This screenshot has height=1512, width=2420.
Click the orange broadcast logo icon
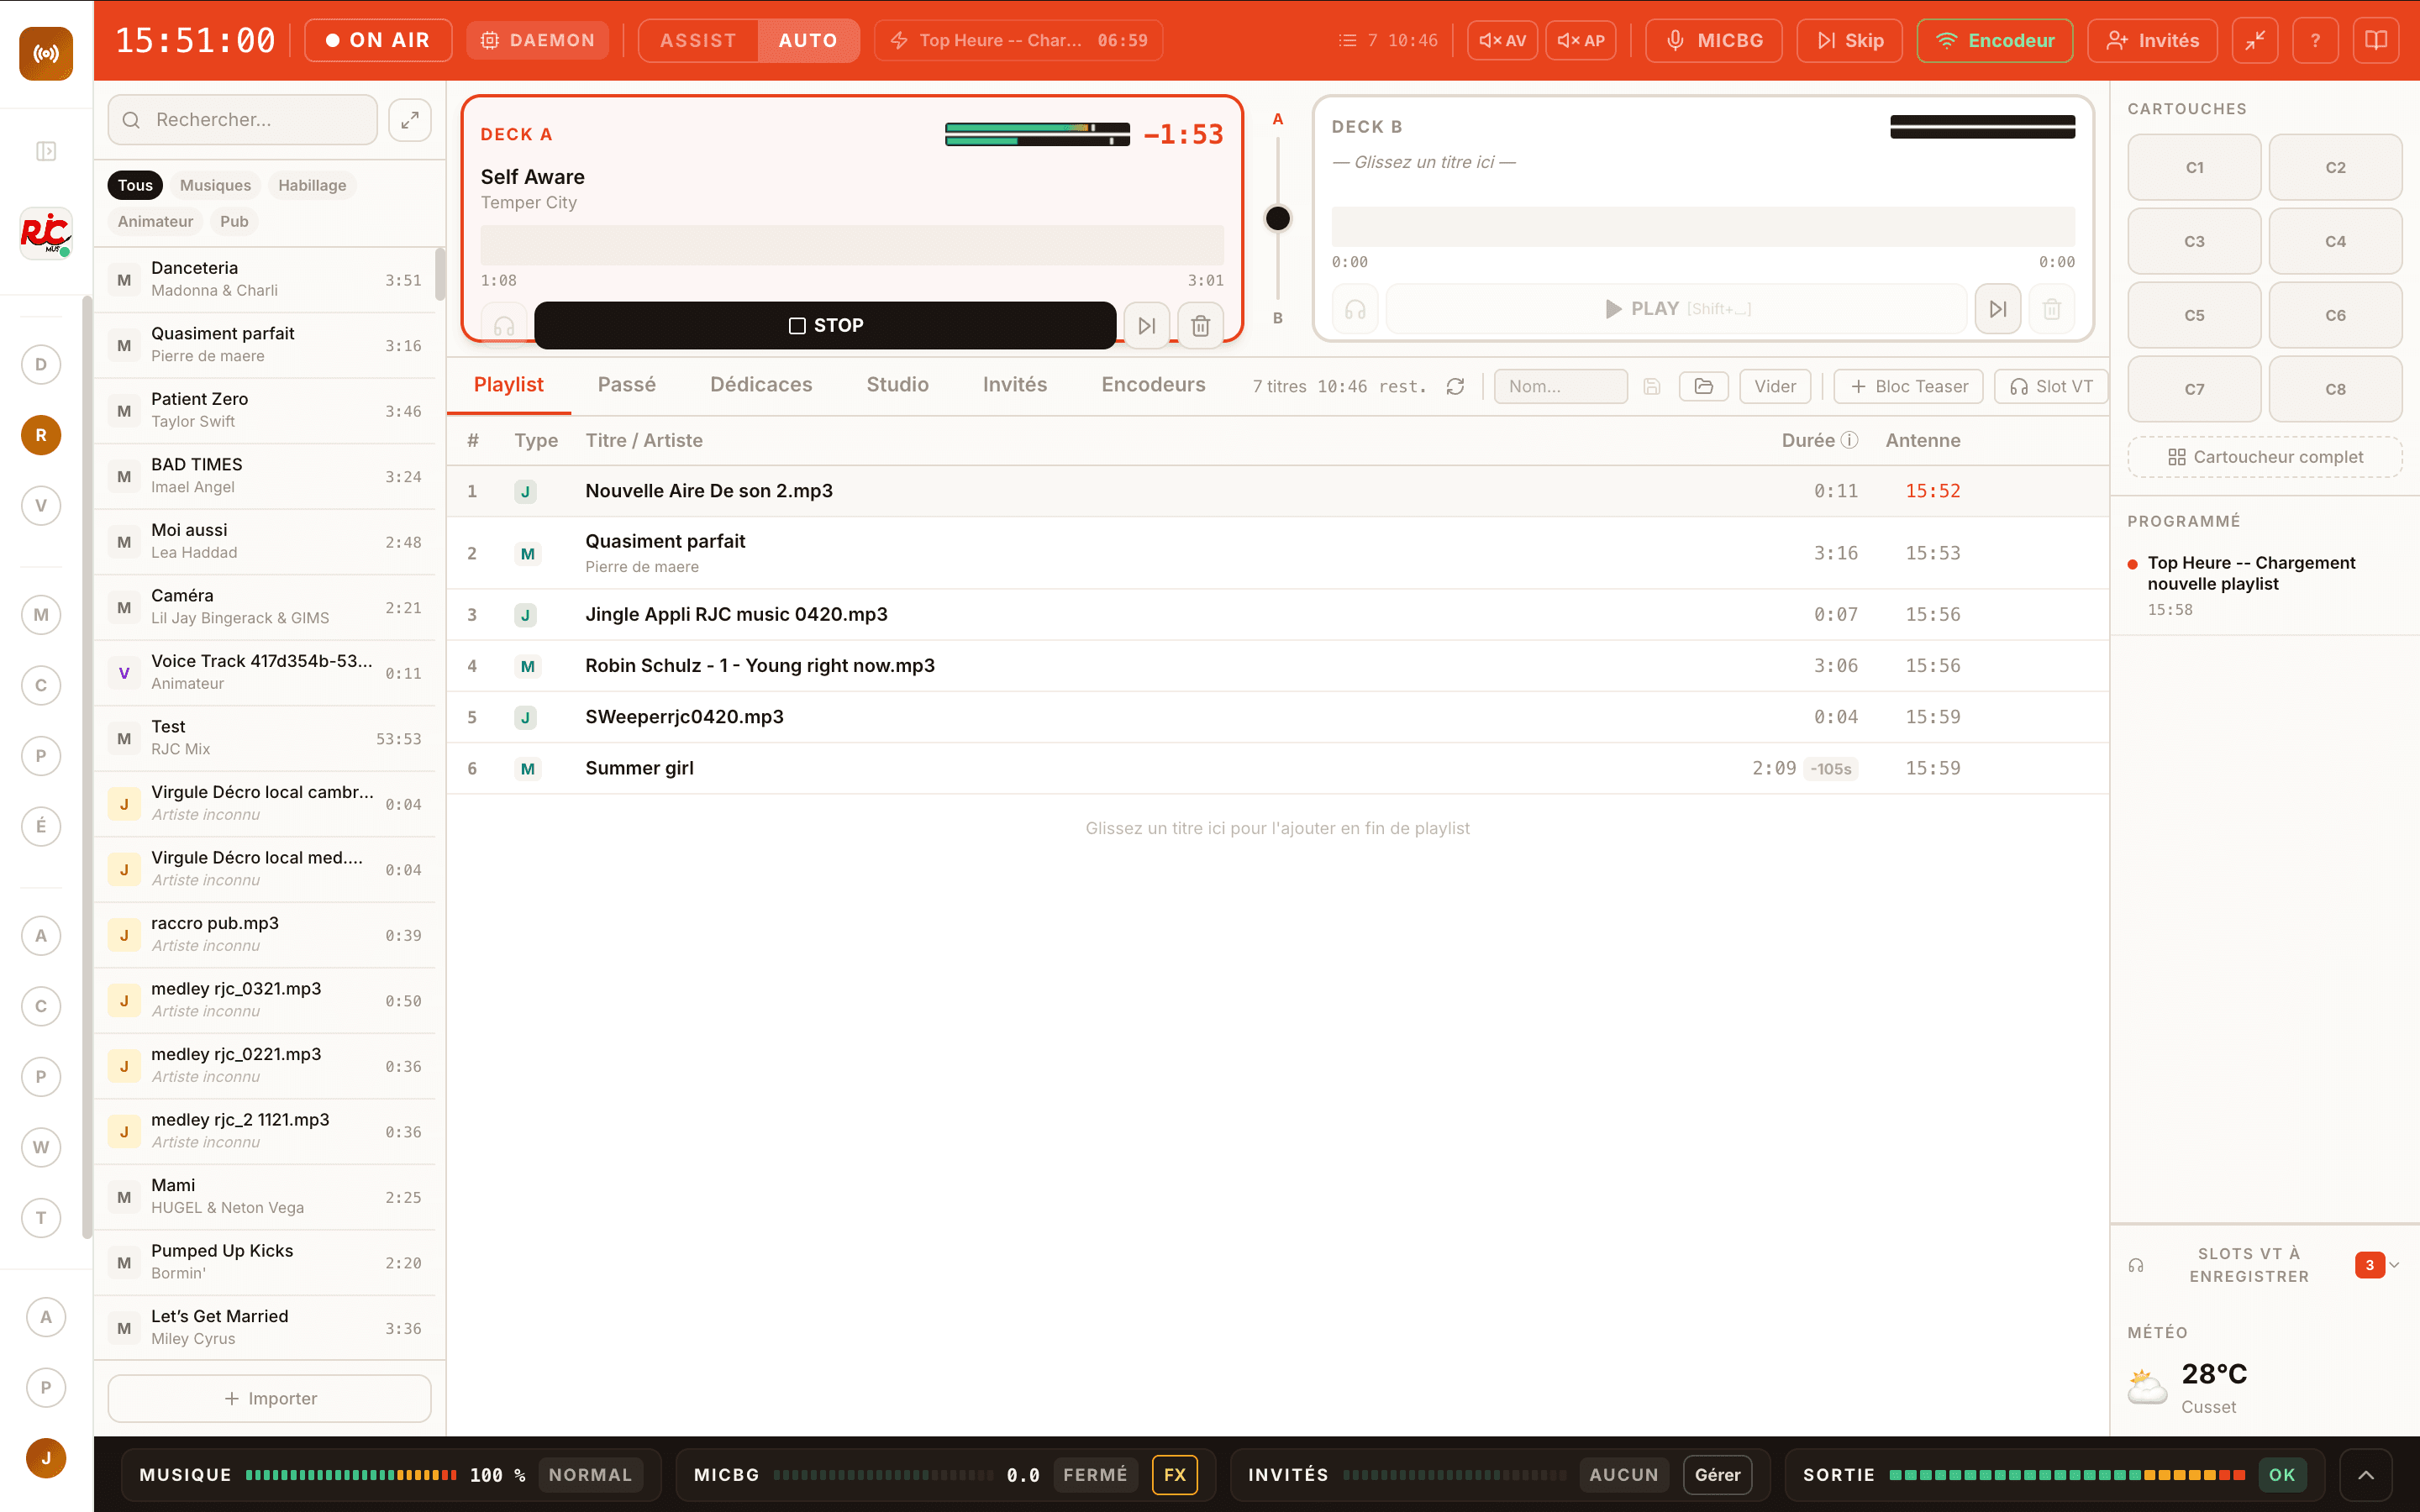[x=46, y=53]
